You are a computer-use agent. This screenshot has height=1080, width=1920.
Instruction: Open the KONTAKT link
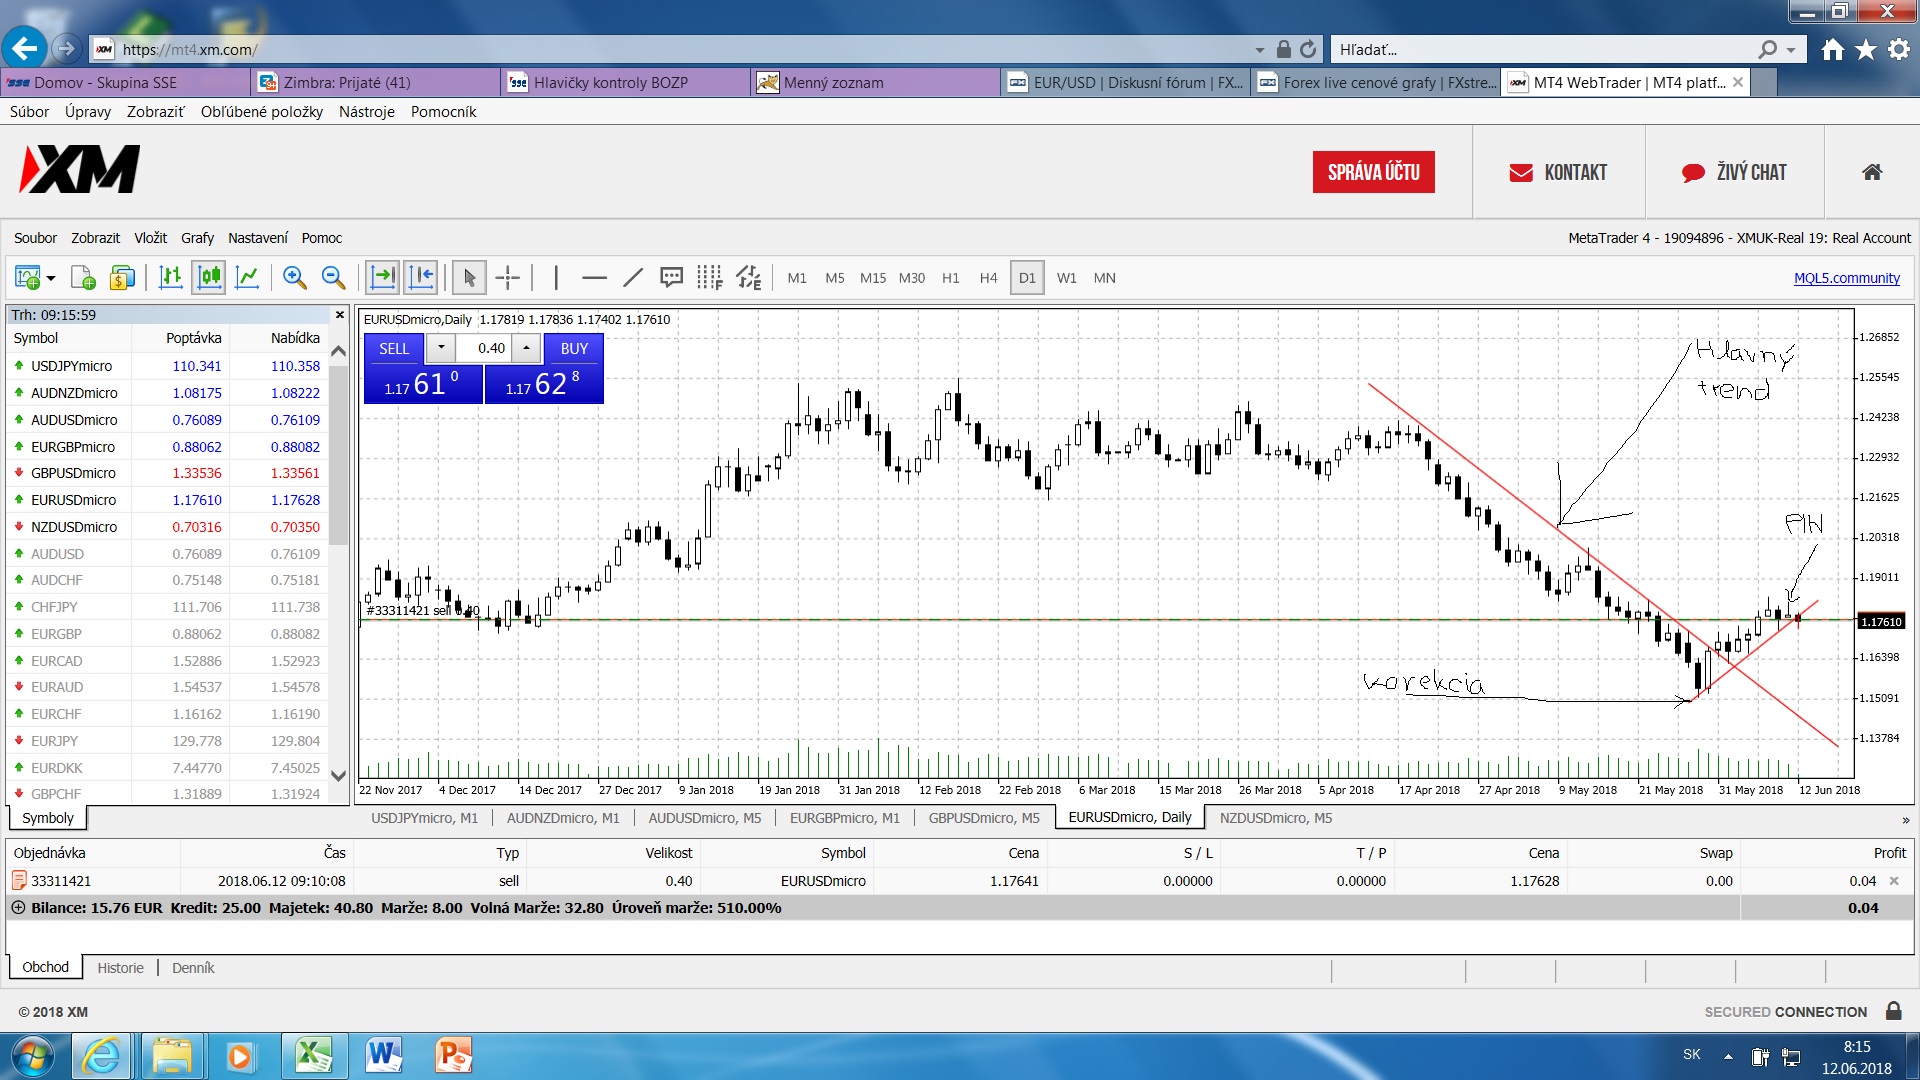tap(1558, 172)
